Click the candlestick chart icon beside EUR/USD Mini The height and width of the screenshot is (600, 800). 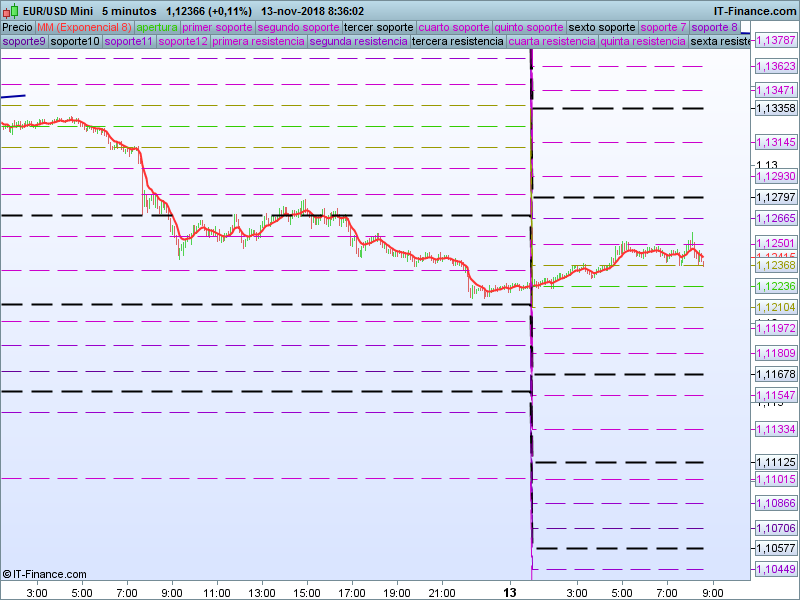[10, 11]
